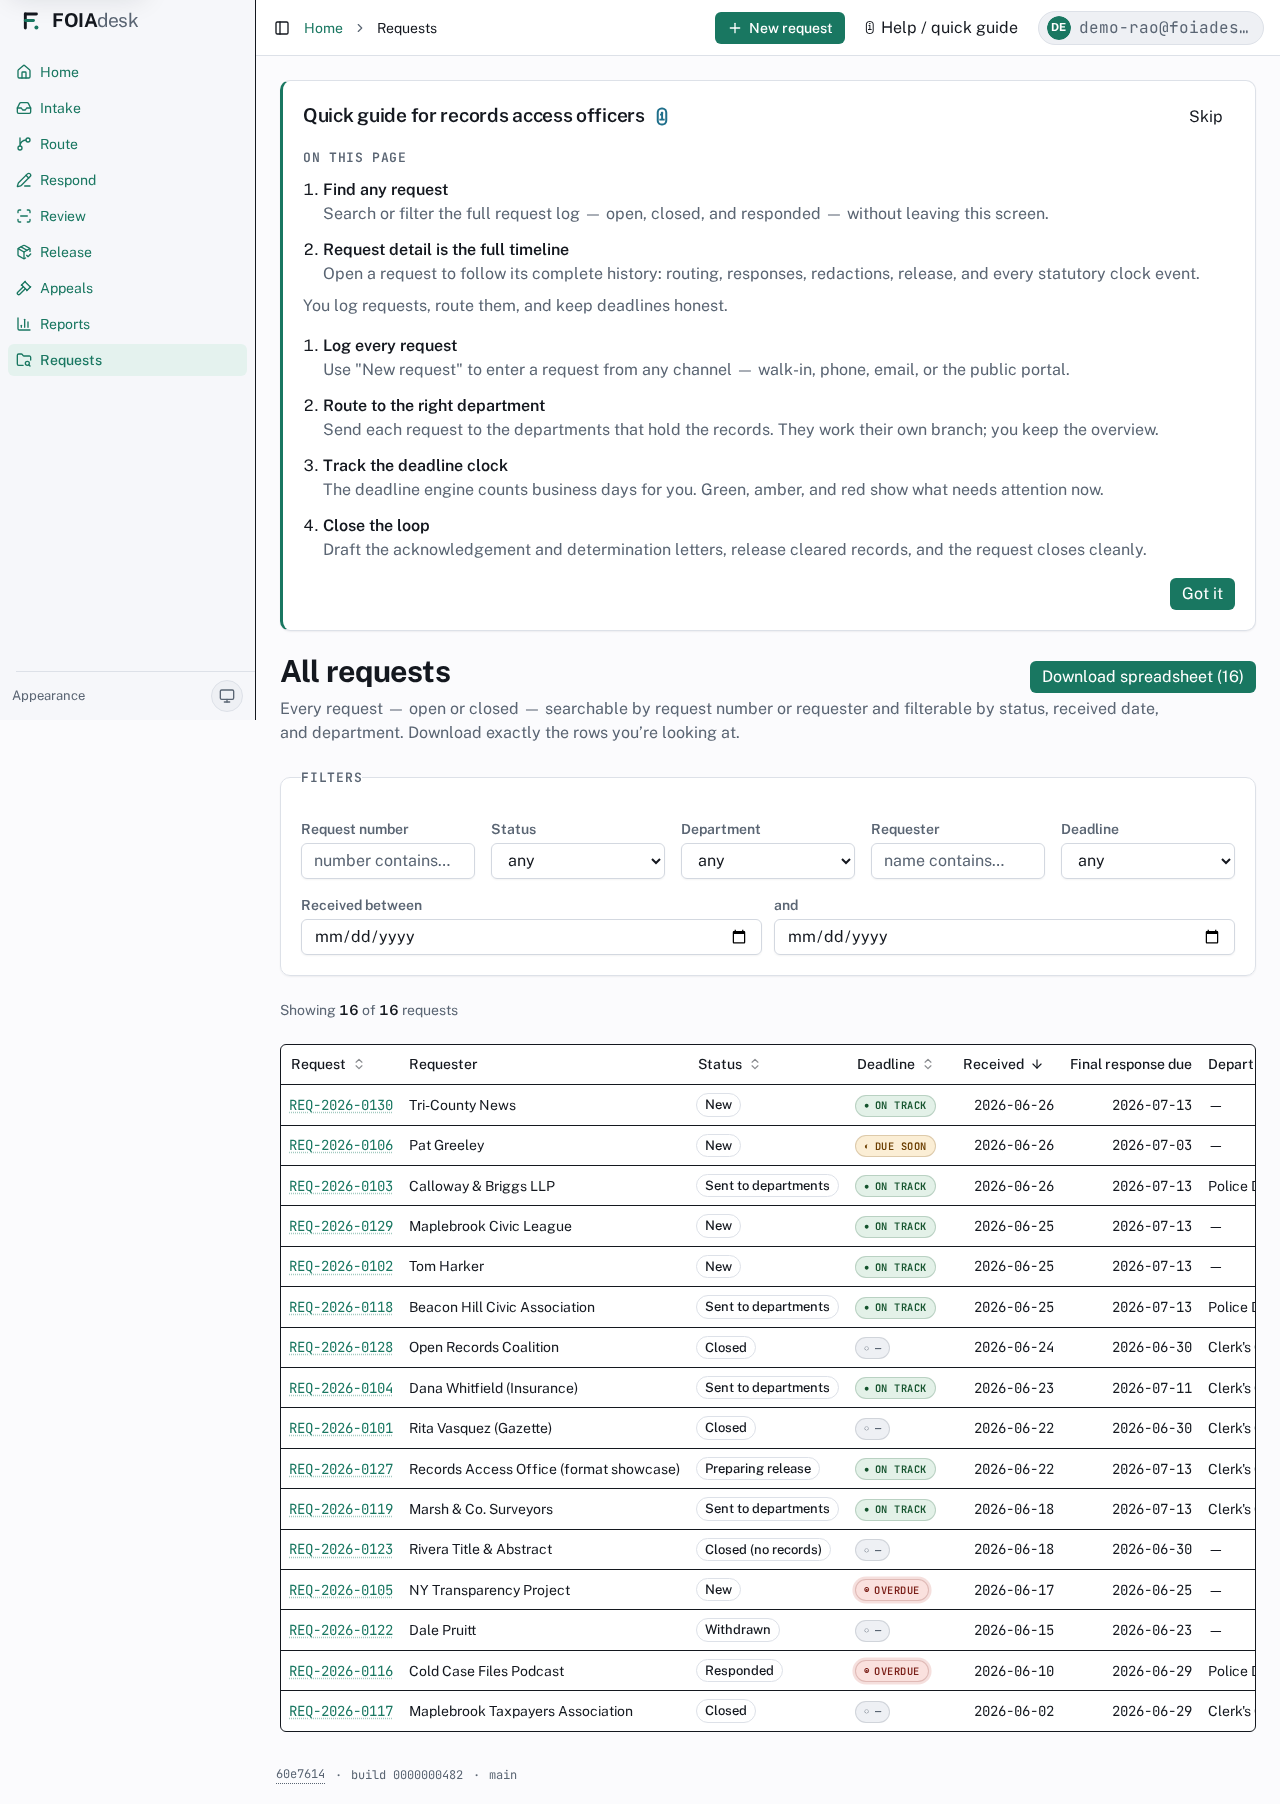1280x1804 pixels.
Task: Open the Respond menu item
Action: pyautogui.click(x=127, y=180)
